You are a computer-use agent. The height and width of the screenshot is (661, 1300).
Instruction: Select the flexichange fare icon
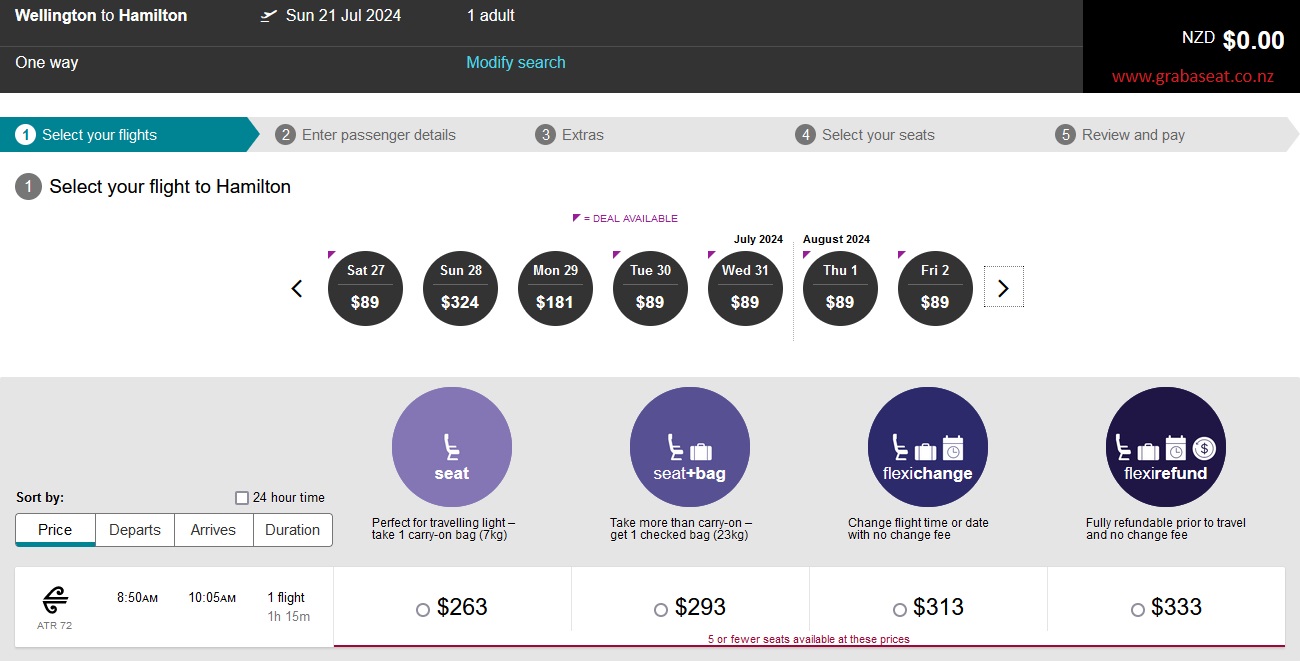tap(928, 447)
